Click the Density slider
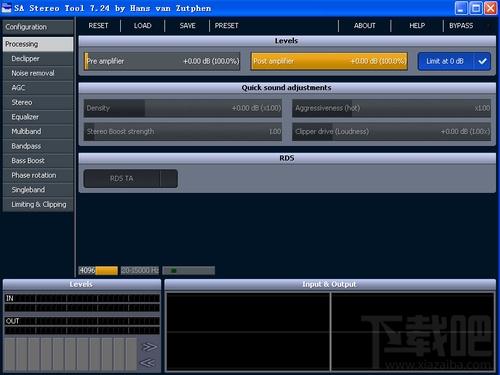This screenshot has height=375, width=500. click(183, 108)
